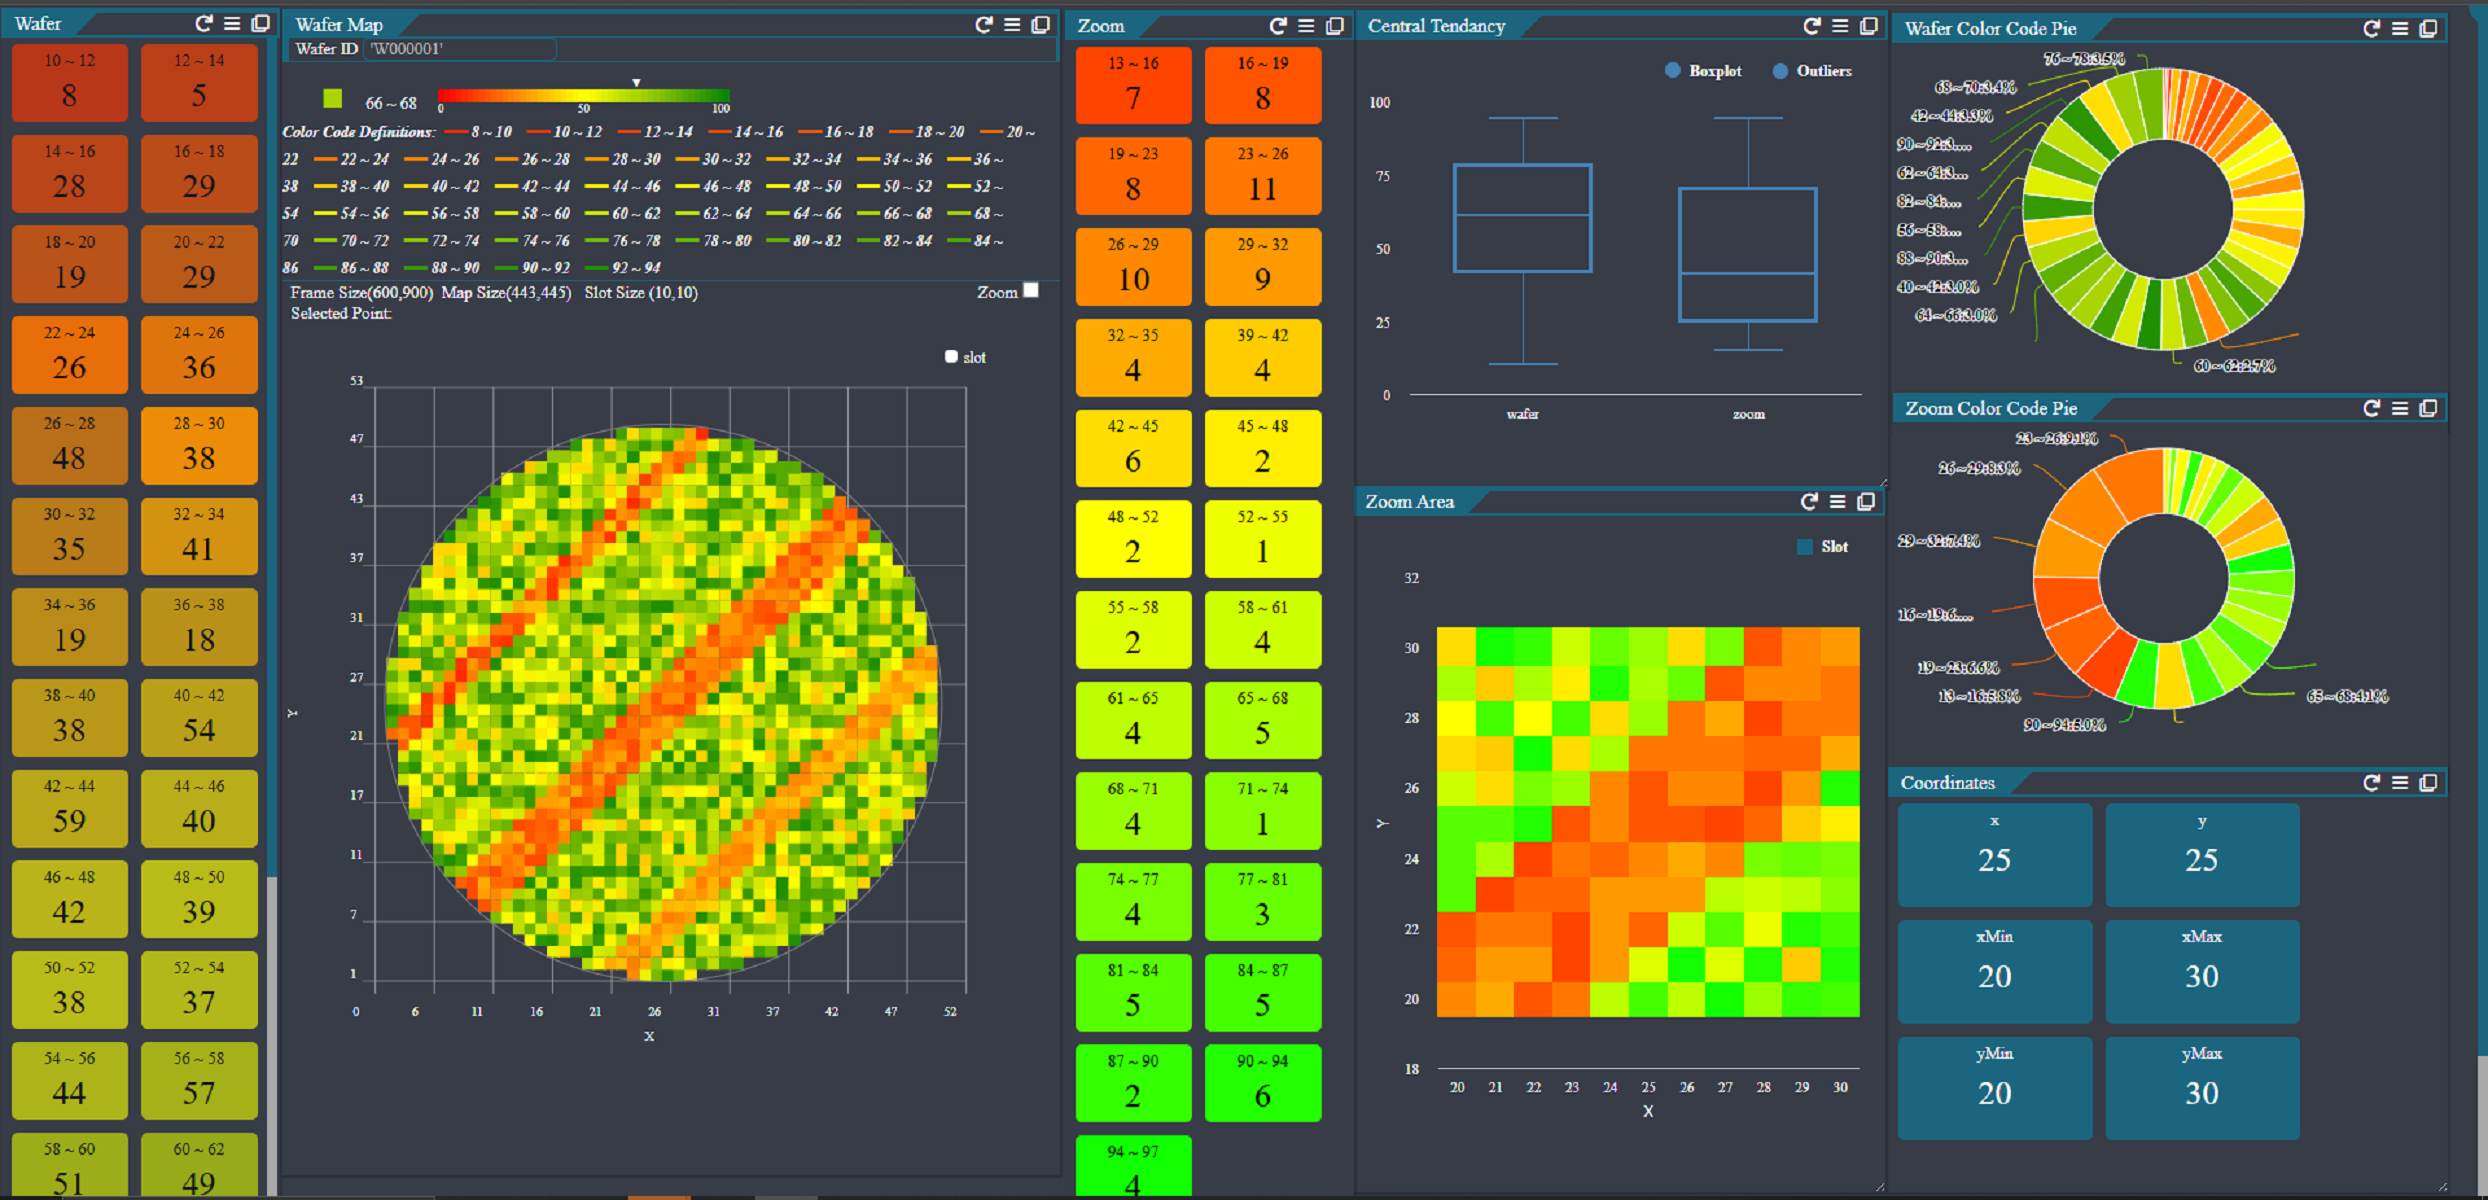Click Wafer Color Code Pie copy icon
The height and width of the screenshot is (1200, 2488).
[2428, 29]
